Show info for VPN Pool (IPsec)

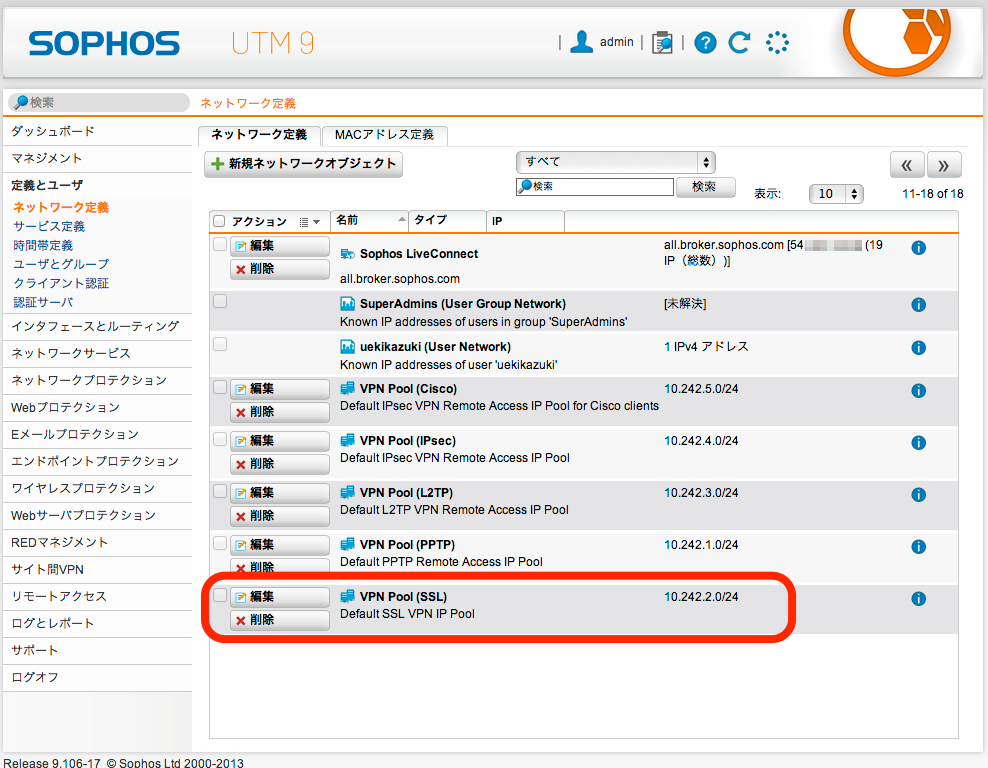(919, 442)
